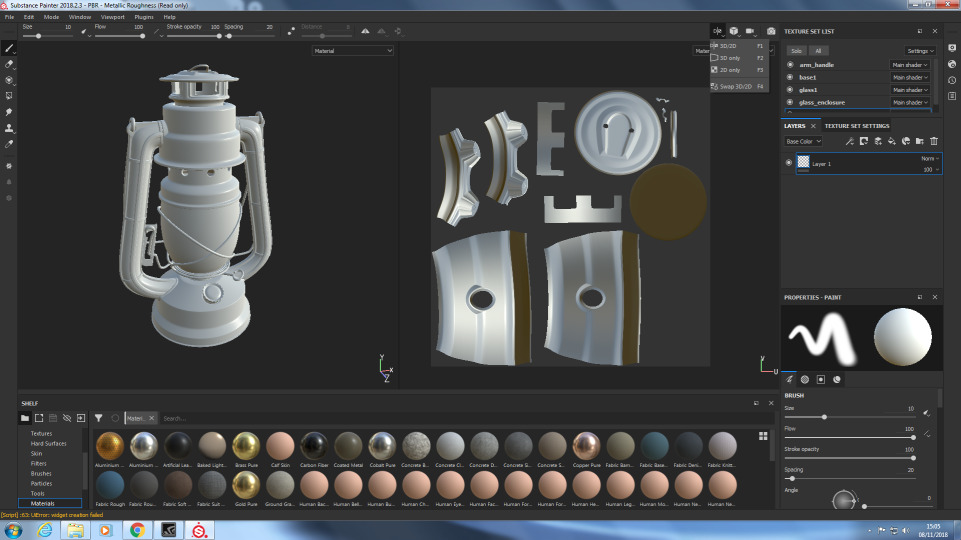Image resolution: width=961 pixels, height=540 pixels.
Task: Select the Eraser tool
Action: click(x=9, y=64)
